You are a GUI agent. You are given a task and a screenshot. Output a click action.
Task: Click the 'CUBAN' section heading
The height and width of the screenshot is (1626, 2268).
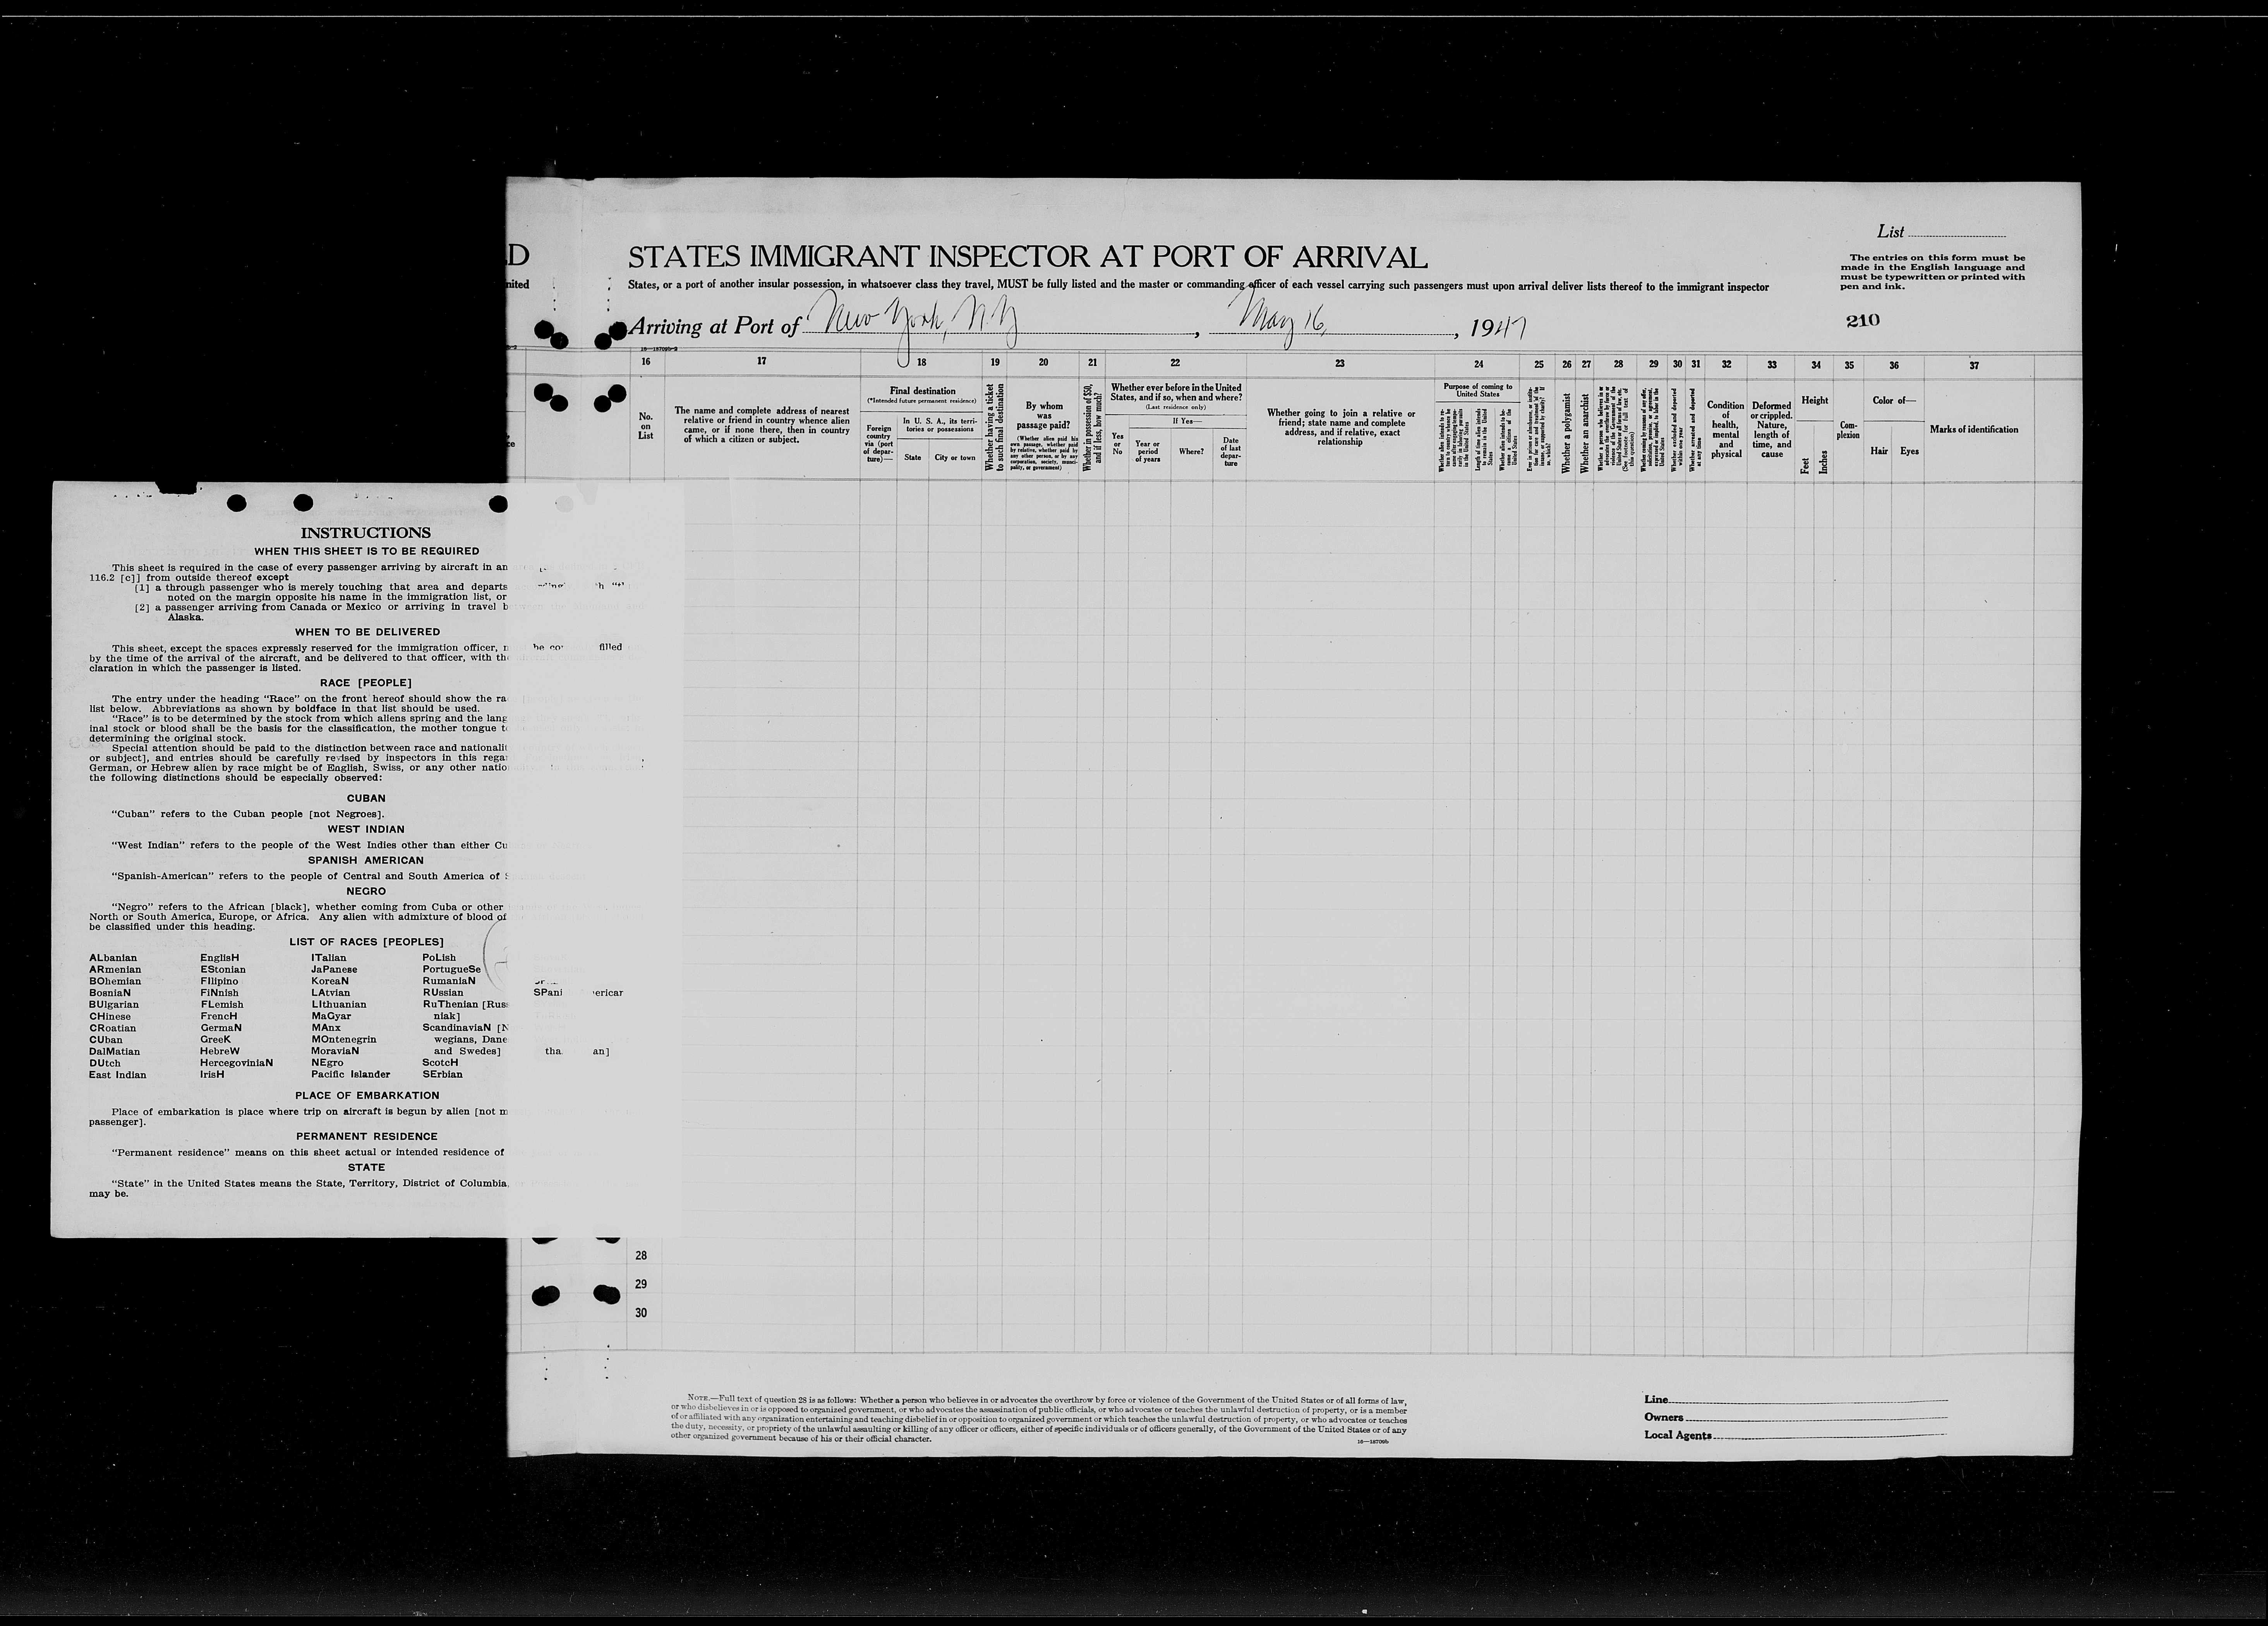coord(366,798)
